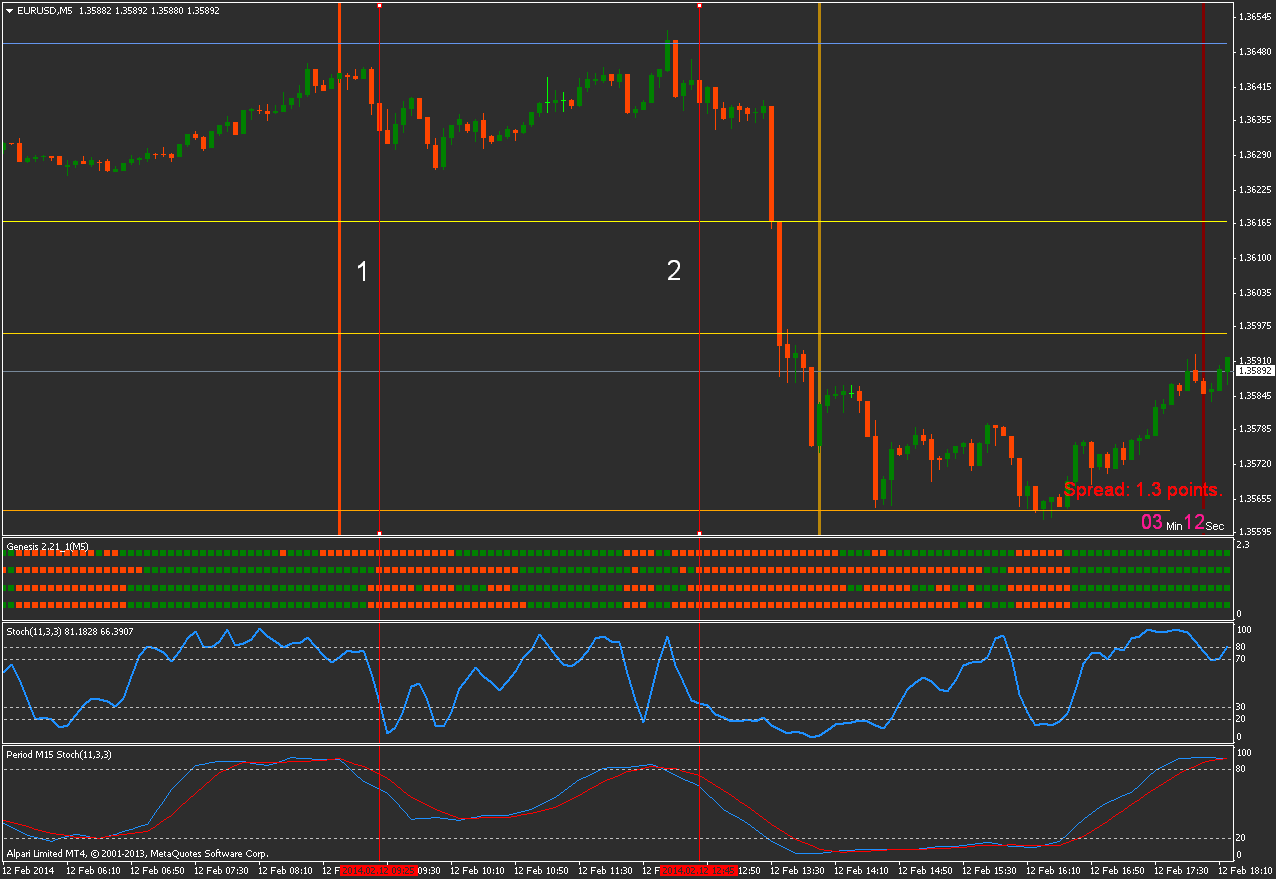1276x879 pixels.
Task: Click the 12 Feb 16:10 time axis label
Action: (x=1054, y=871)
